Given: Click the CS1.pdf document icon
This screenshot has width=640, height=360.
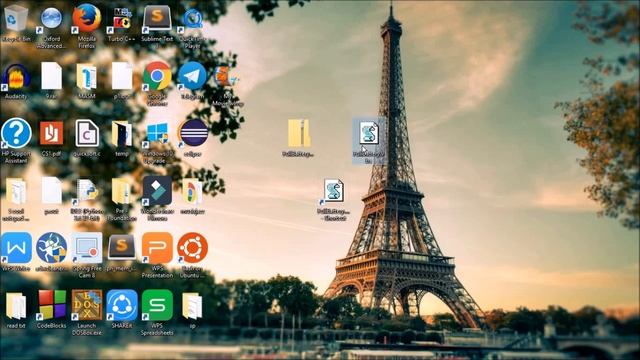Looking at the screenshot, I should tap(51, 133).
